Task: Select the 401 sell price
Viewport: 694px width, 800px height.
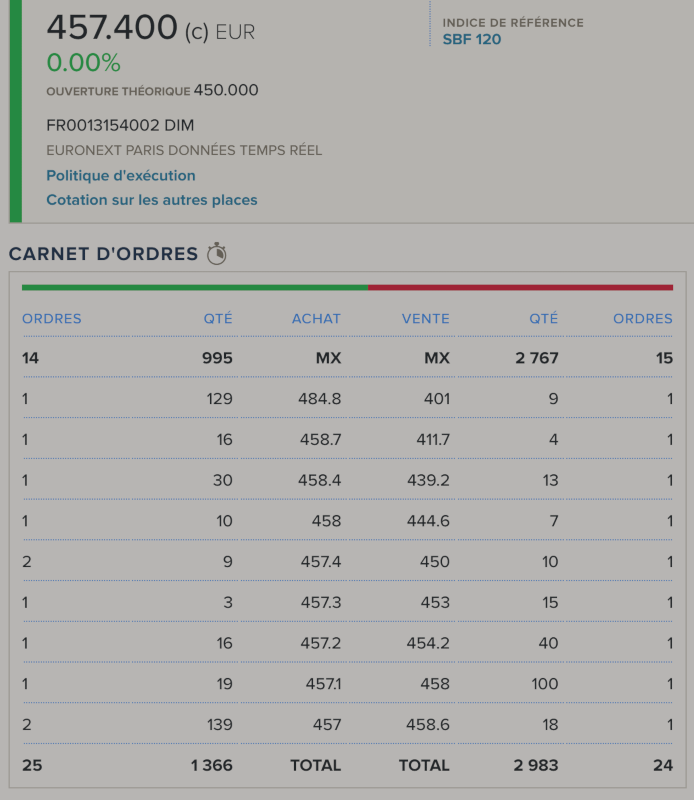Action: click(x=435, y=399)
